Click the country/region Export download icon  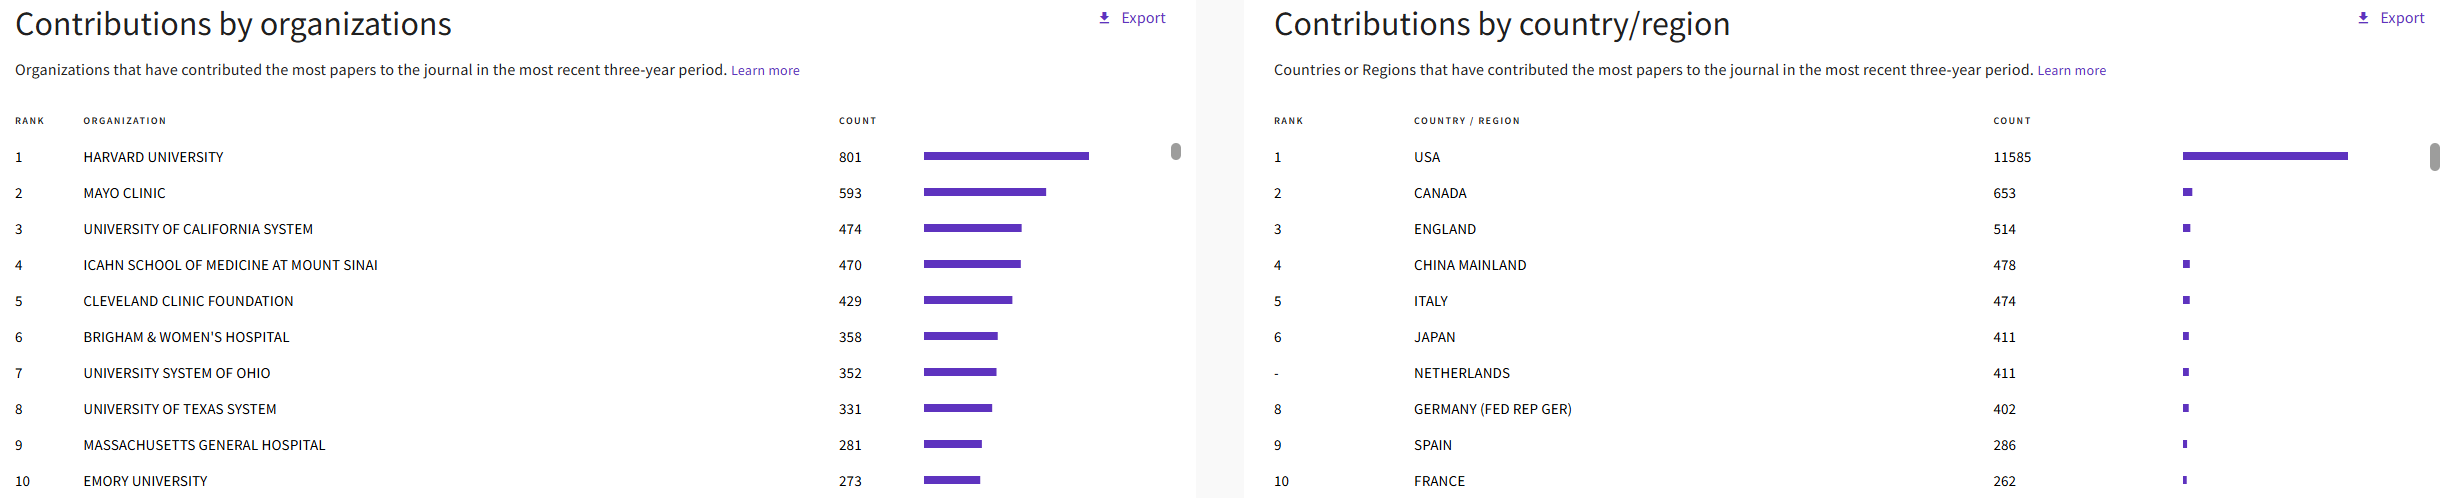coord(2363,18)
